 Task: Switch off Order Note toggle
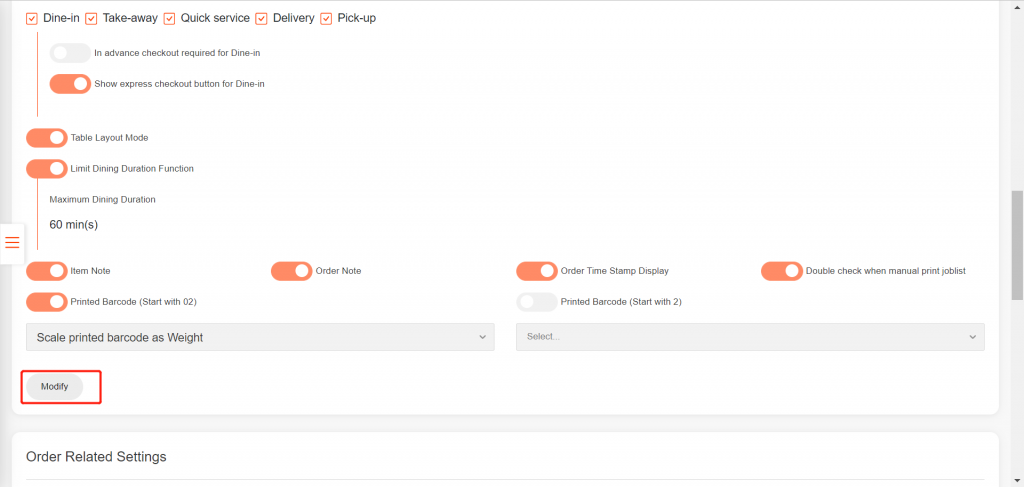coord(292,271)
